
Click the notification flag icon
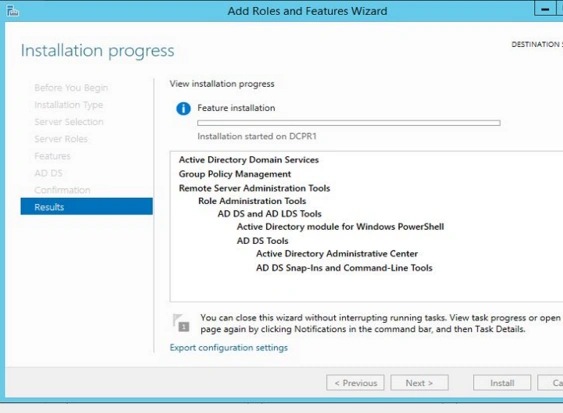click(x=181, y=322)
